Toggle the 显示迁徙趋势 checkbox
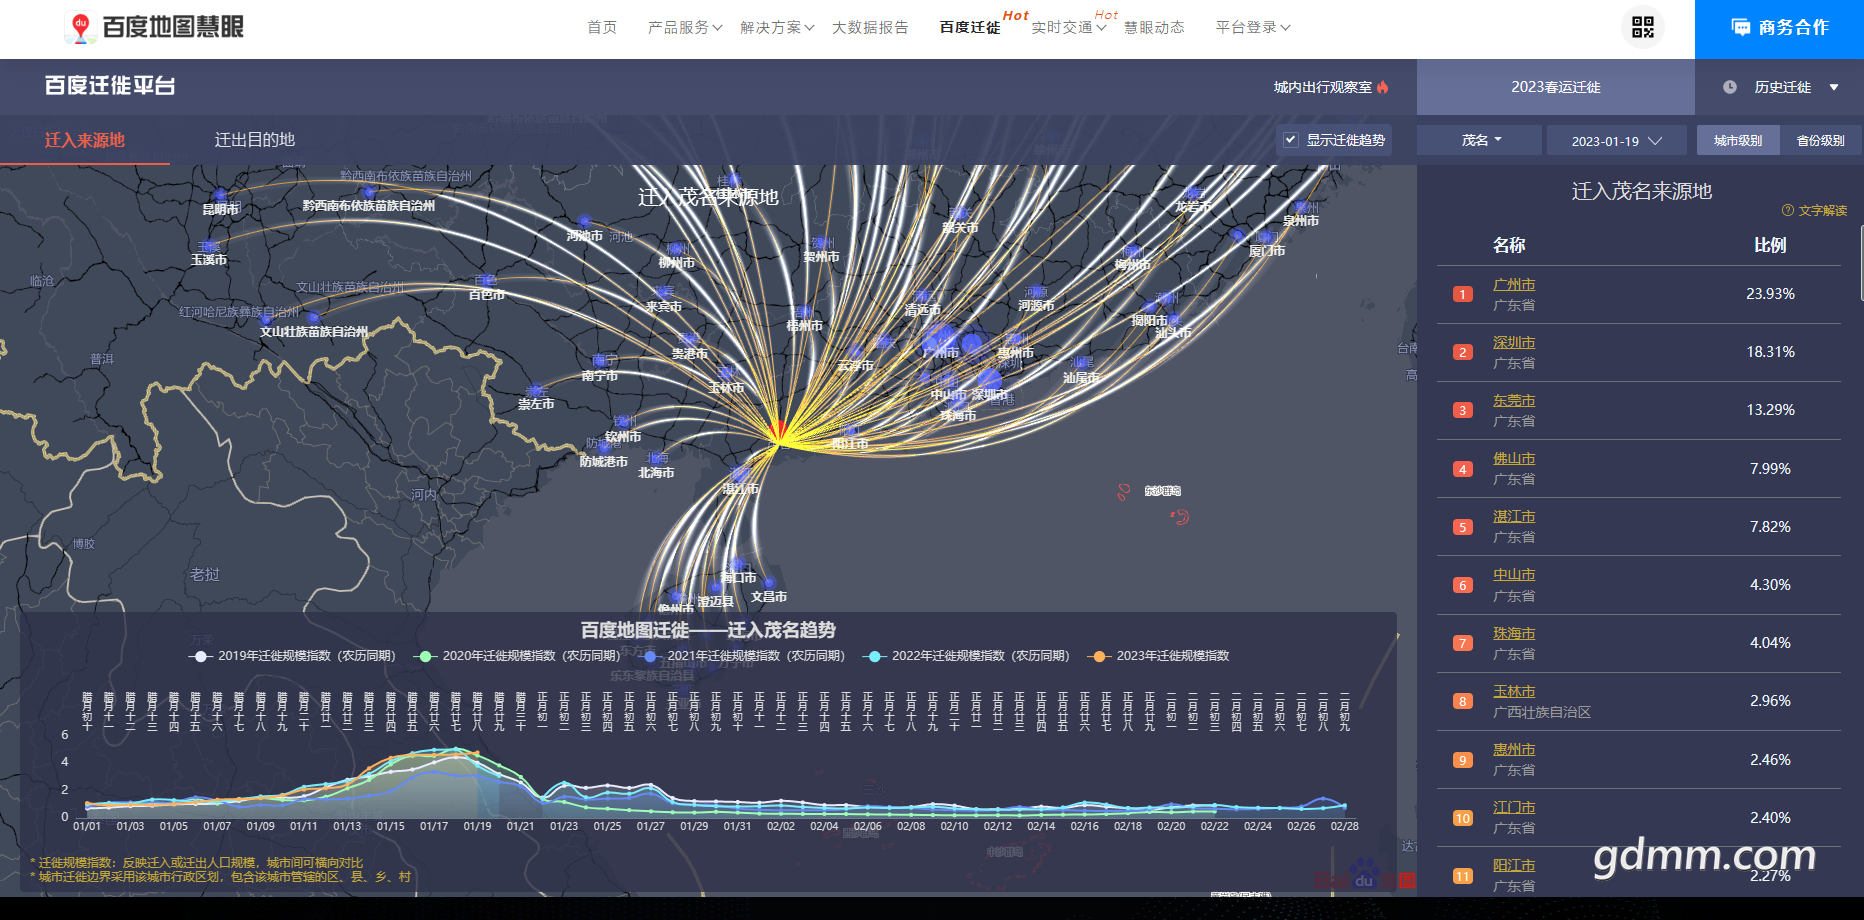Screen dimensions: 1864x920 (1291, 140)
